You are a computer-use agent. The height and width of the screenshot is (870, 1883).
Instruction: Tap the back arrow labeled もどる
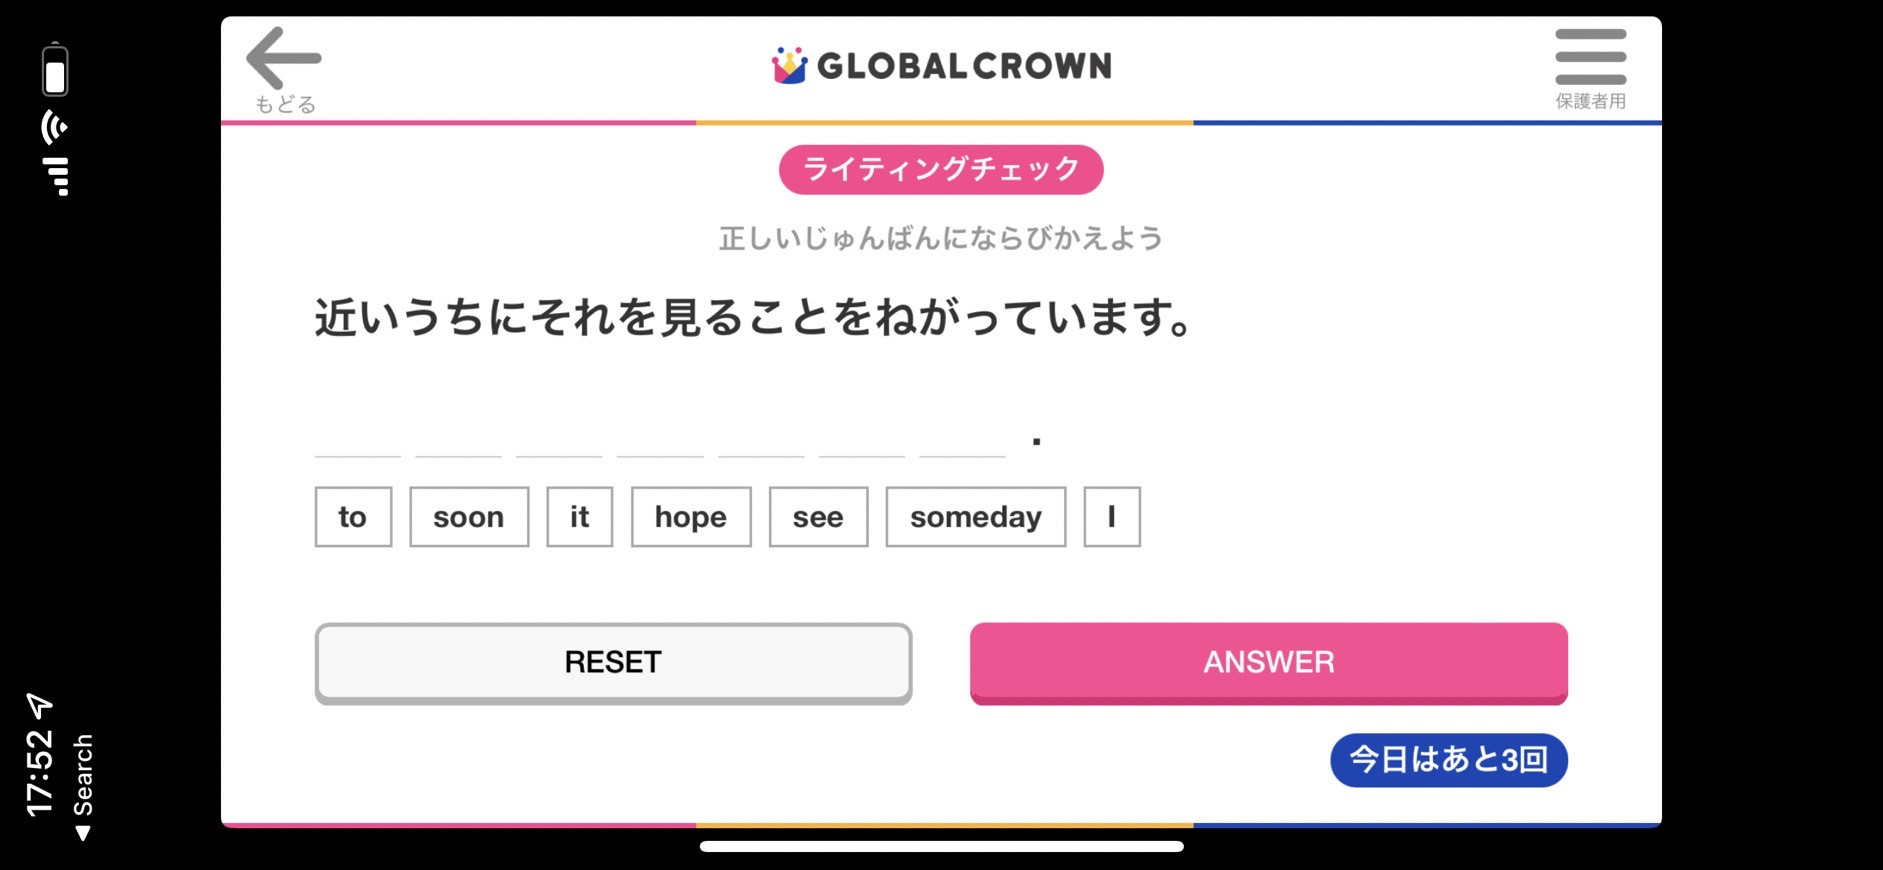[x=284, y=70]
